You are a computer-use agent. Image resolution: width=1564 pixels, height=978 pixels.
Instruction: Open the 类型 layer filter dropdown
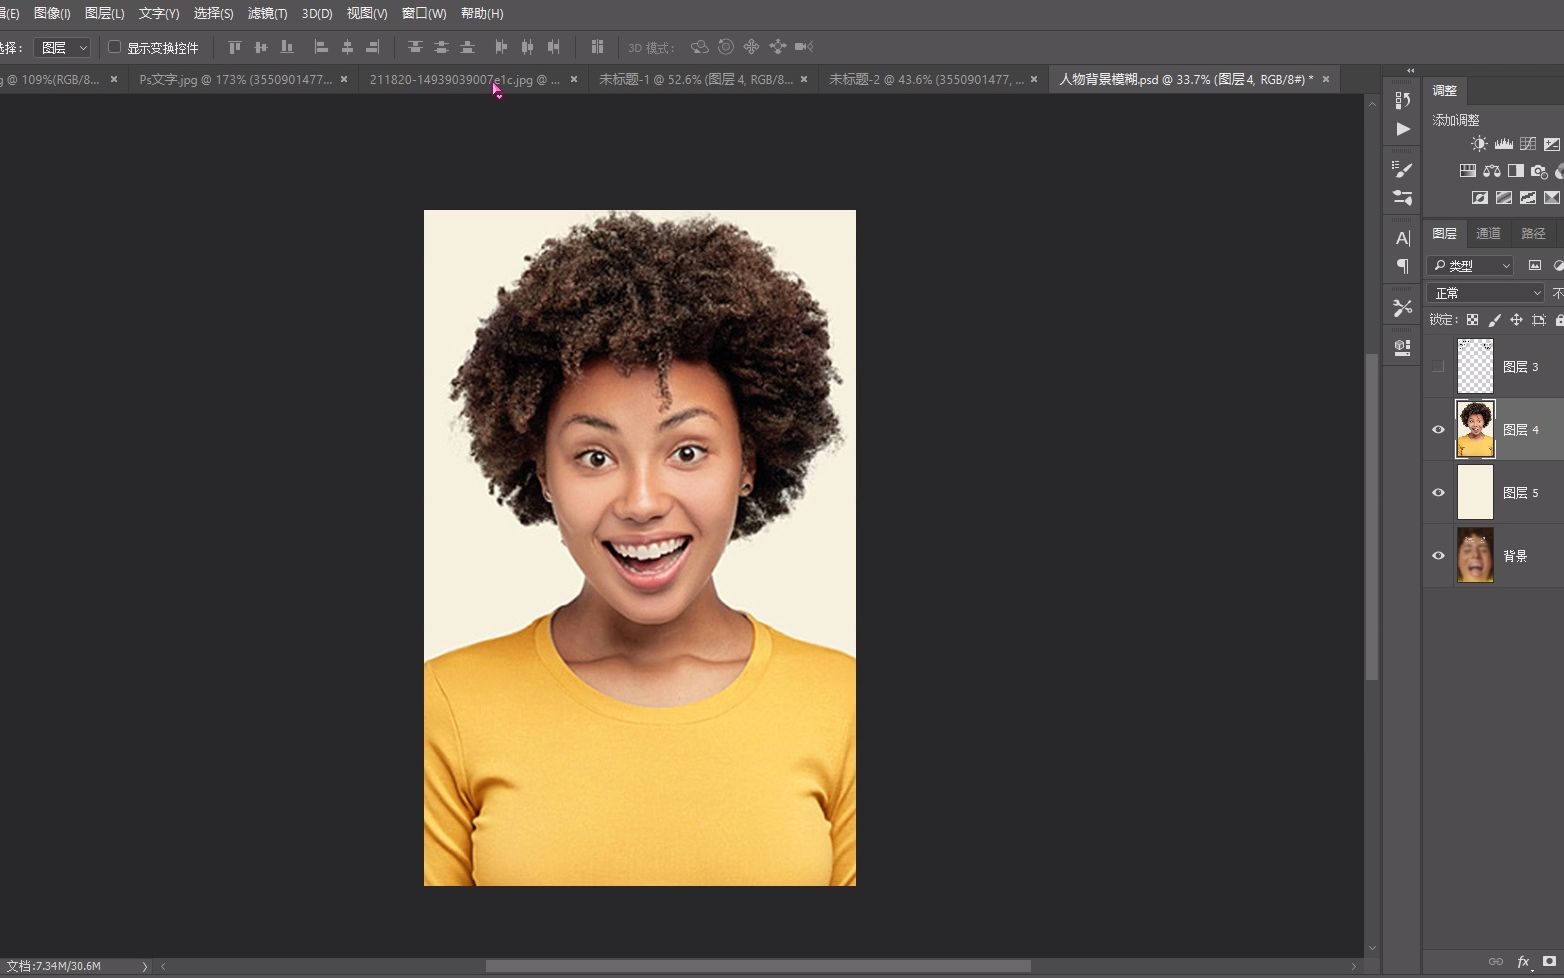click(x=1471, y=266)
